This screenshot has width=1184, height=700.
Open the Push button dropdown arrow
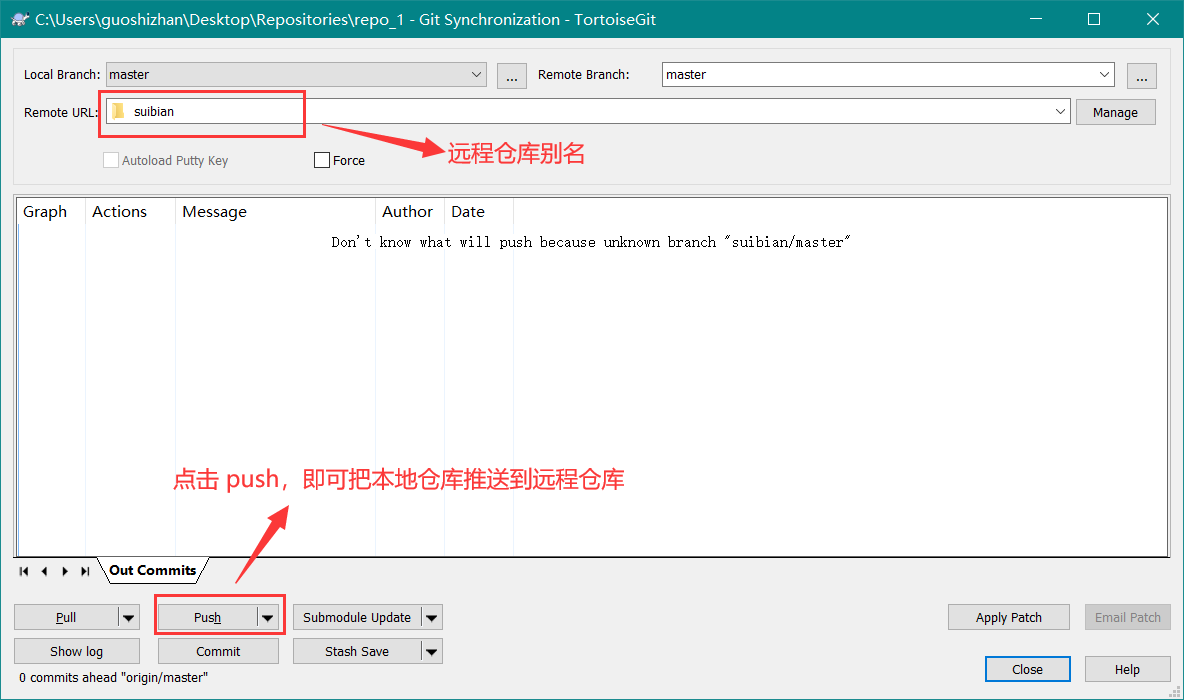coord(268,618)
